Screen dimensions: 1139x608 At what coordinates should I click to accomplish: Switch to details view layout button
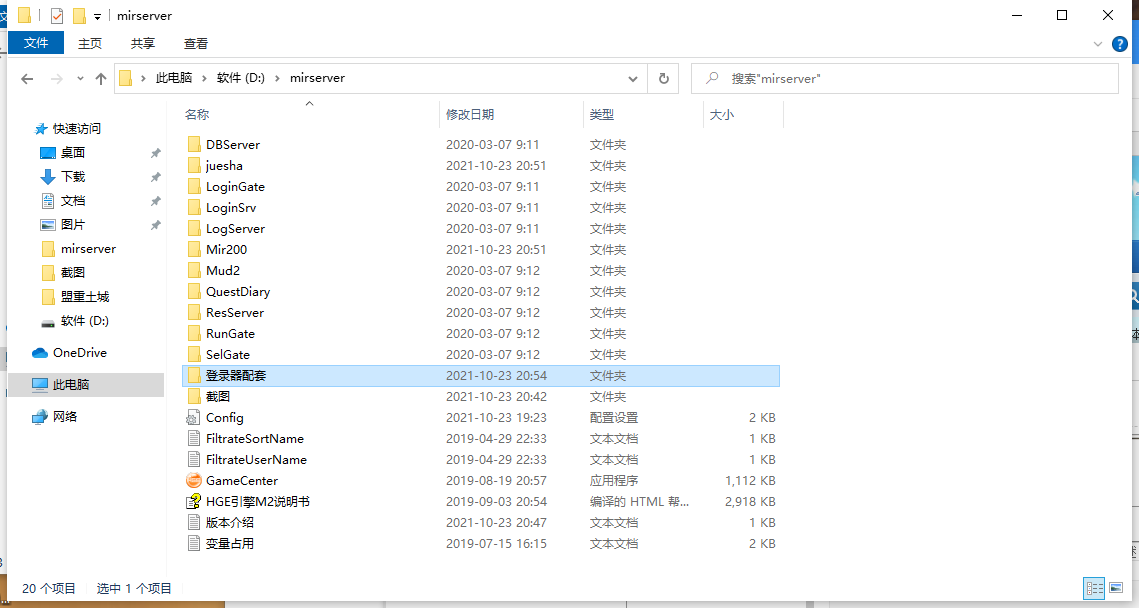point(1095,589)
